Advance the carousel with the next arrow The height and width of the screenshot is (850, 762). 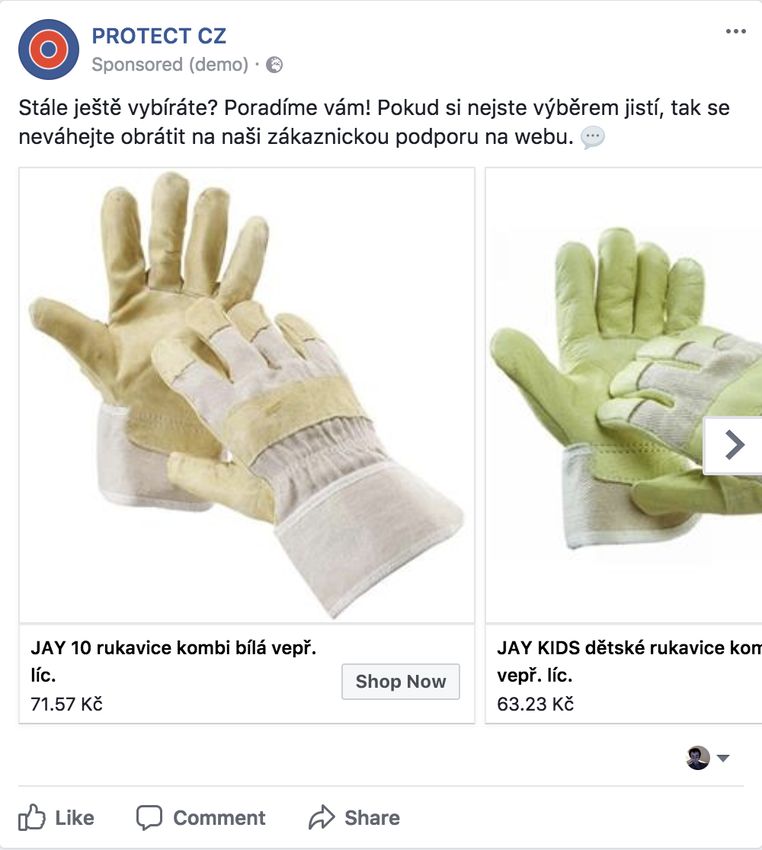tap(733, 446)
